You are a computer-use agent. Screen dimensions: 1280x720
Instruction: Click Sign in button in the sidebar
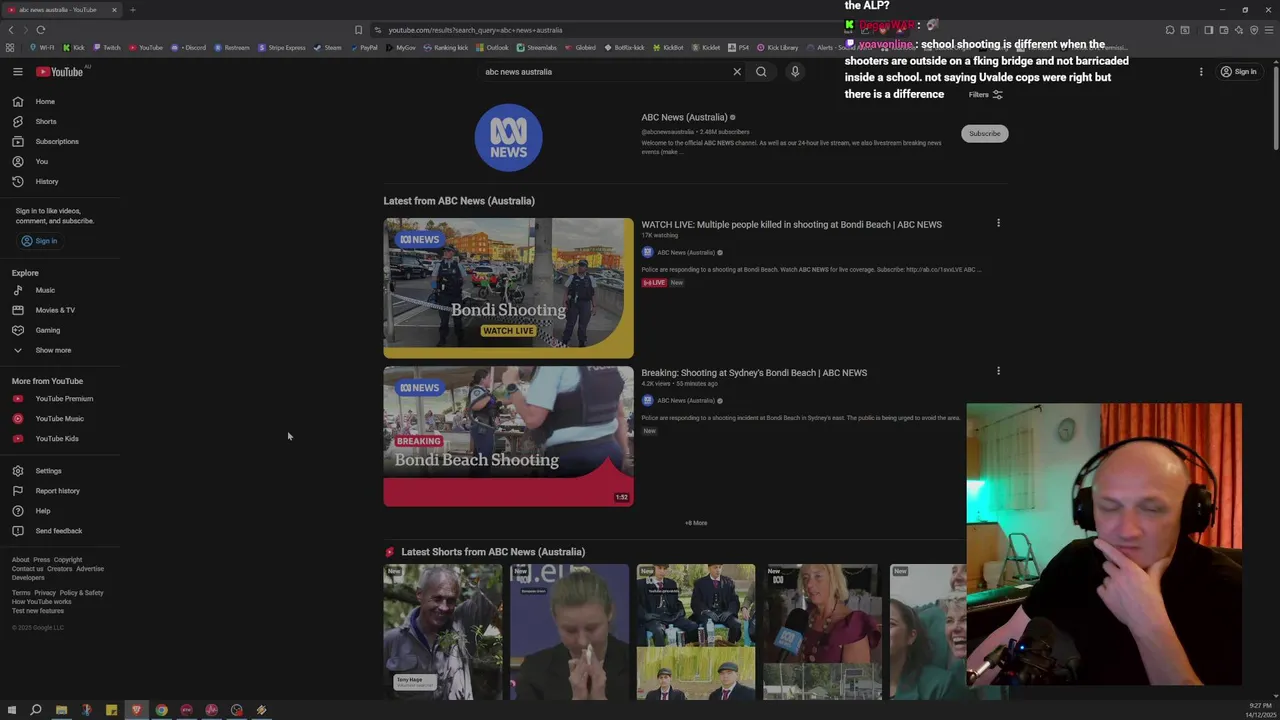[x=40, y=241]
